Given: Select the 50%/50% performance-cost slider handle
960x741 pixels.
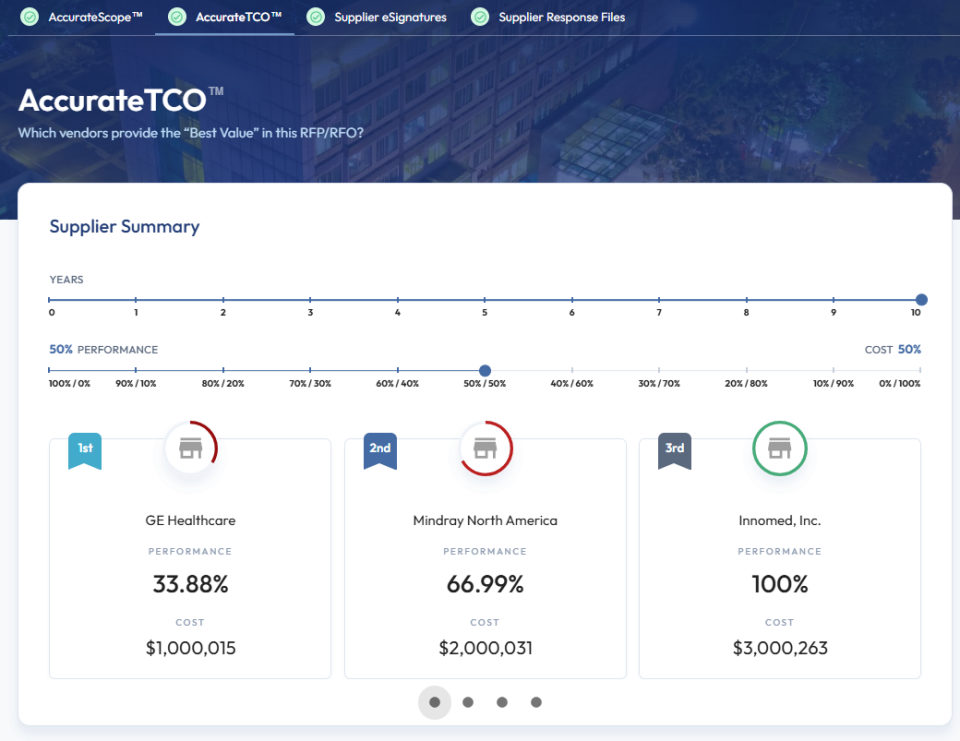Looking at the screenshot, I should click(x=485, y=370).
